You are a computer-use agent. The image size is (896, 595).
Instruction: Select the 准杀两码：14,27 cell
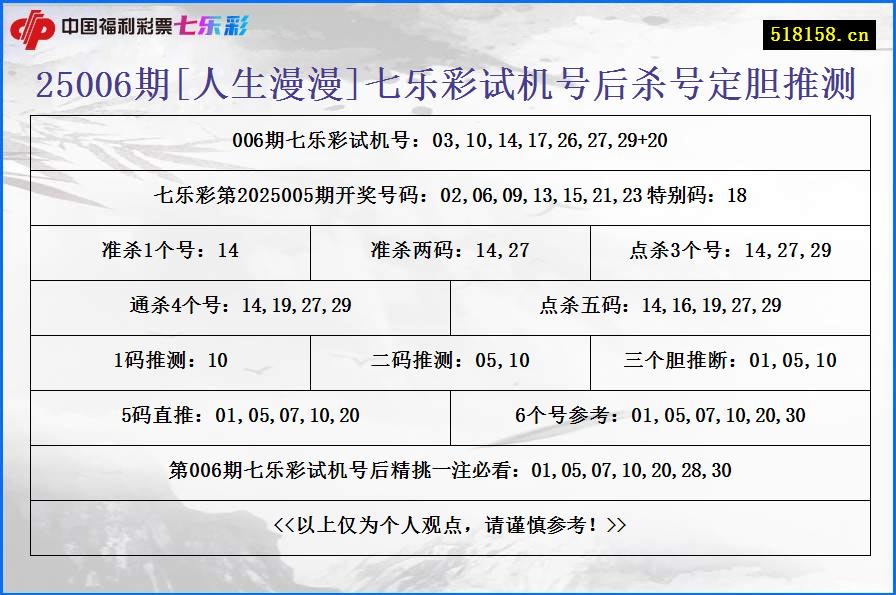[450, 252]
